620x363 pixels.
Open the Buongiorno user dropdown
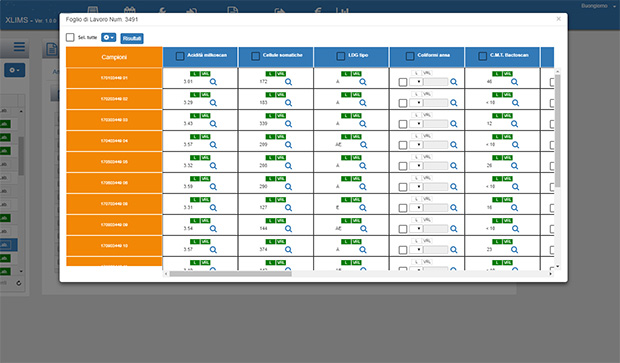pos(598,6)
